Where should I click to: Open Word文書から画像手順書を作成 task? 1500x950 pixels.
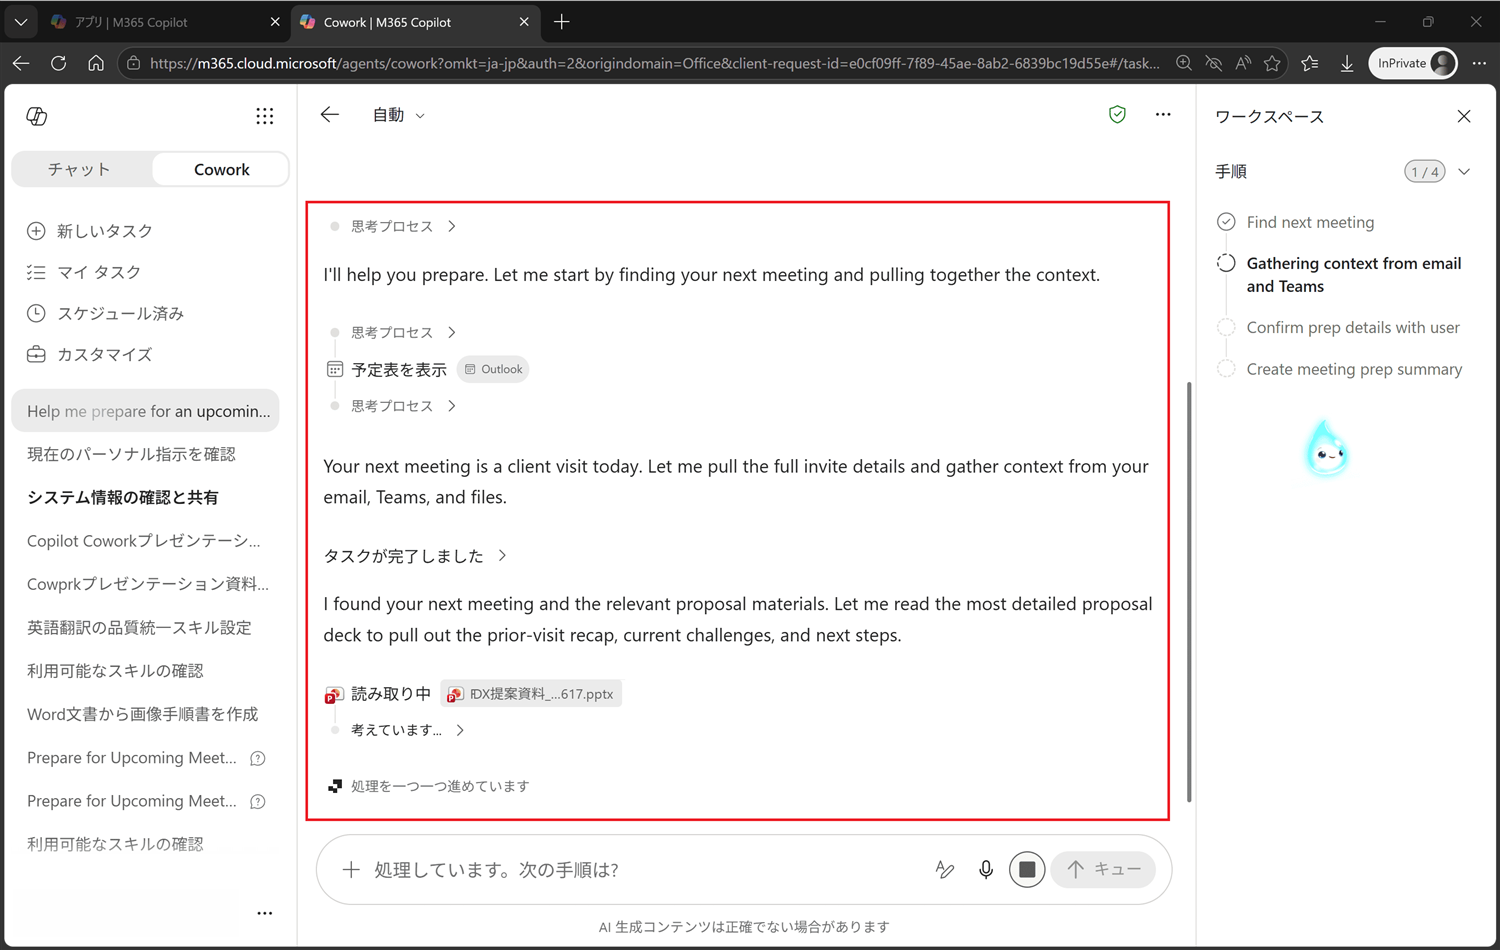[142, 714]
